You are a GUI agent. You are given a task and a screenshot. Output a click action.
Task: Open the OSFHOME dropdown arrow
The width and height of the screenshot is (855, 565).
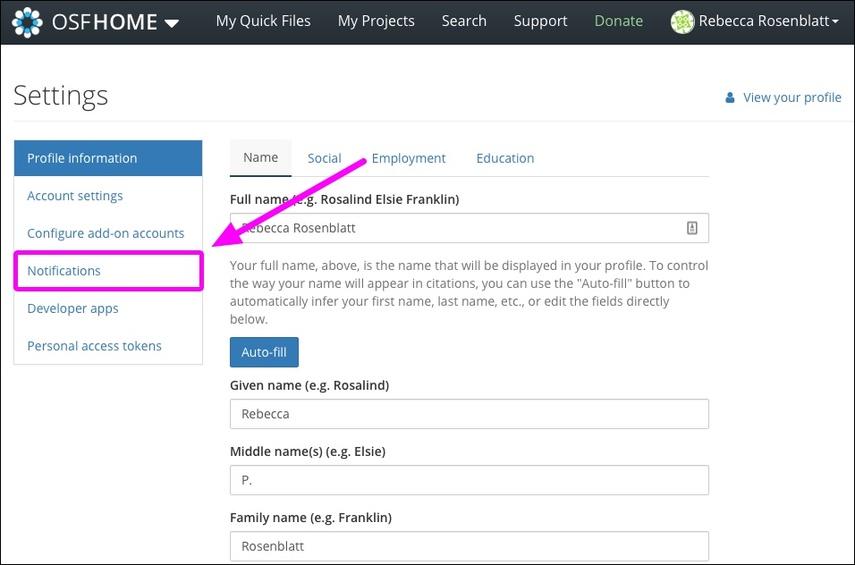pos(172,23)
